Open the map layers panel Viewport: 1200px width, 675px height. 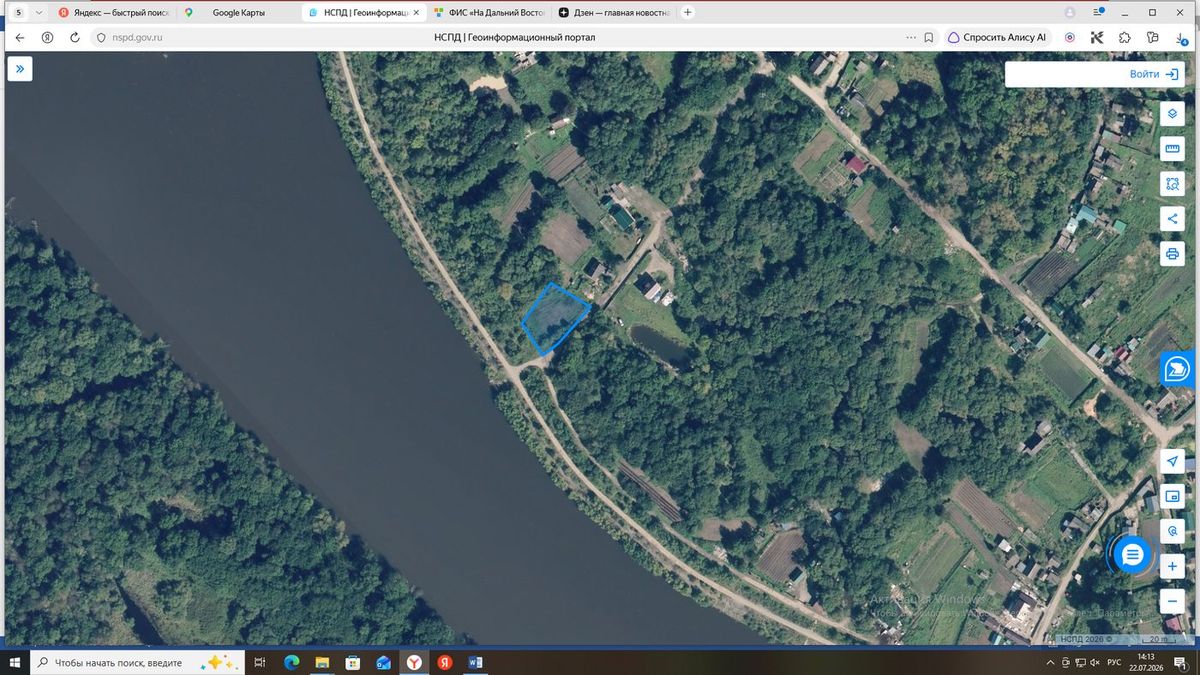[x=1172, y=114]
